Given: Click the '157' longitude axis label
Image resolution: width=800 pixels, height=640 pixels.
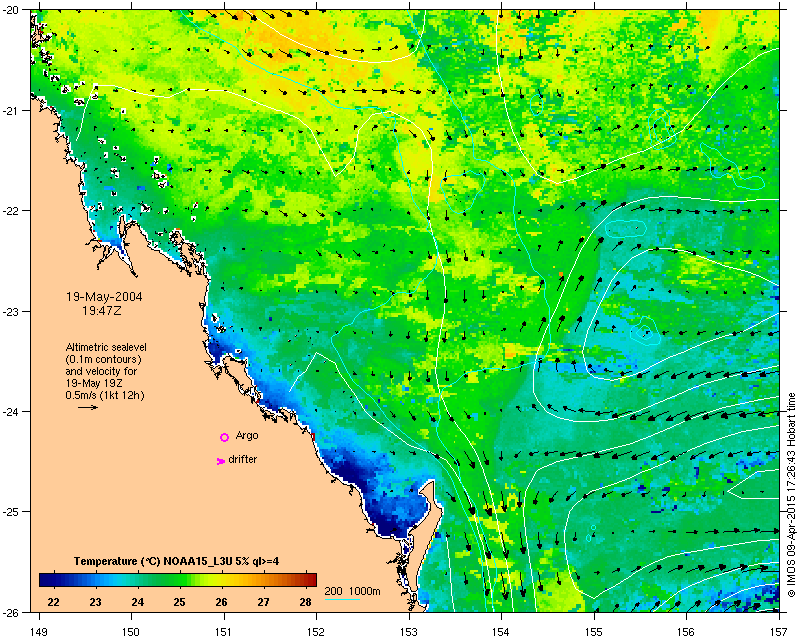Looking at the screenshot, I should point(779,632).
